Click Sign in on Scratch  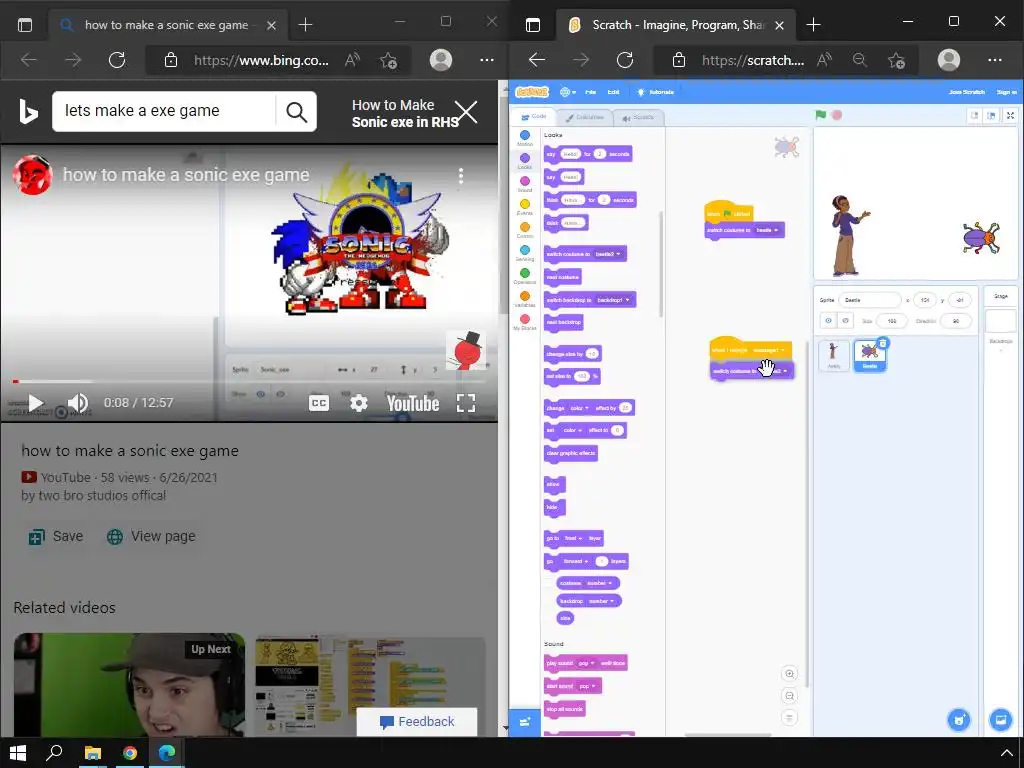point(1006,92)
